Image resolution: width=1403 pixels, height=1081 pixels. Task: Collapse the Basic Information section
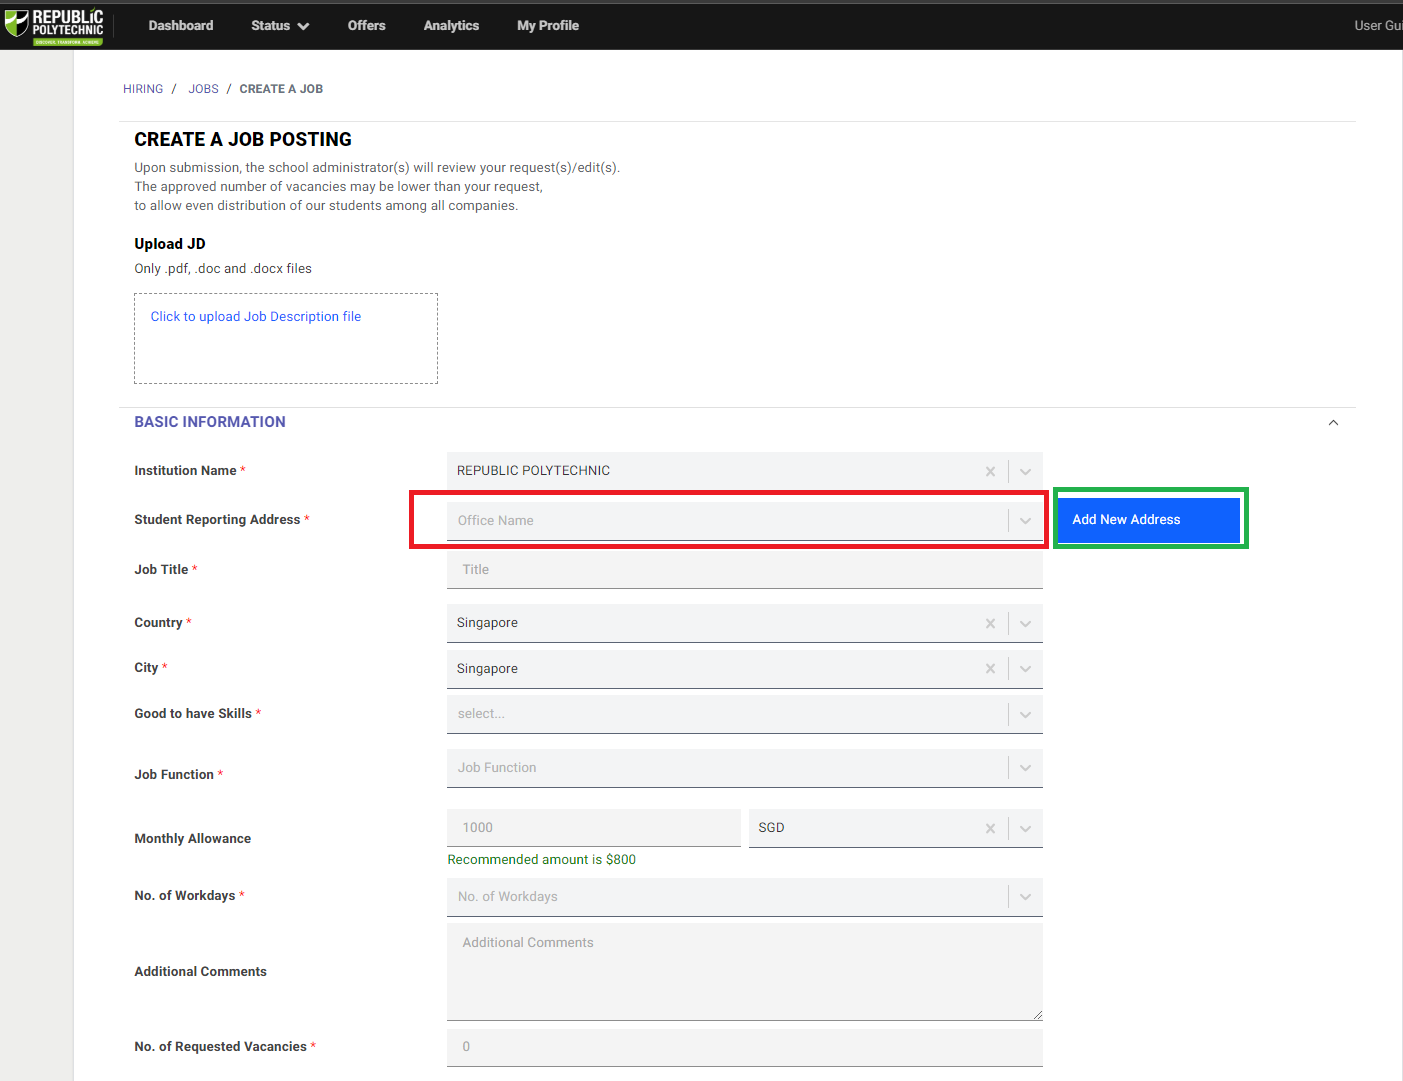coord(1333,423)
